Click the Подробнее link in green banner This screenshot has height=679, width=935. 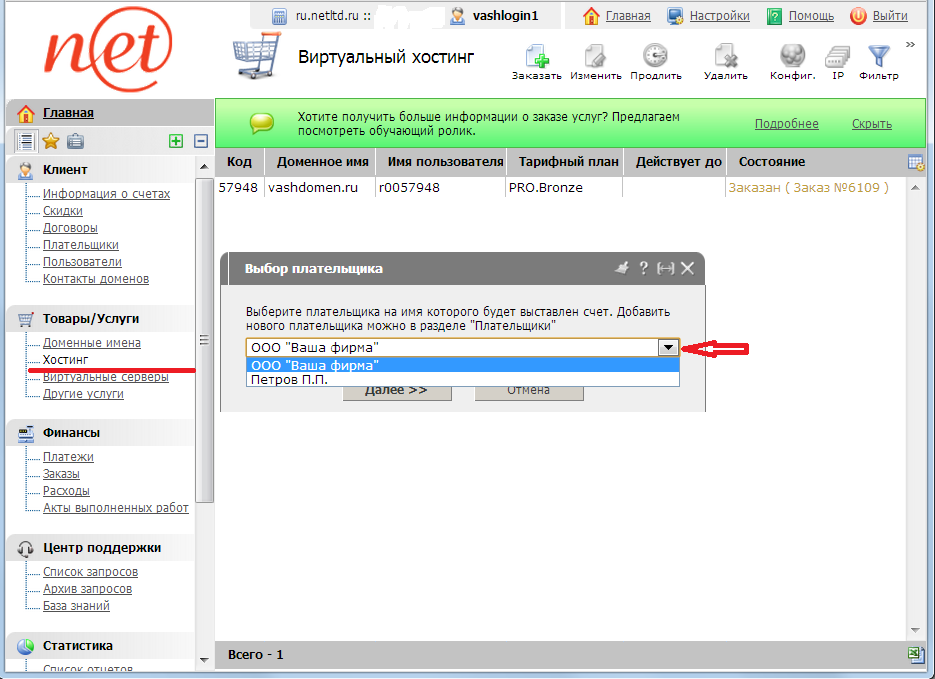pos(786,124)
